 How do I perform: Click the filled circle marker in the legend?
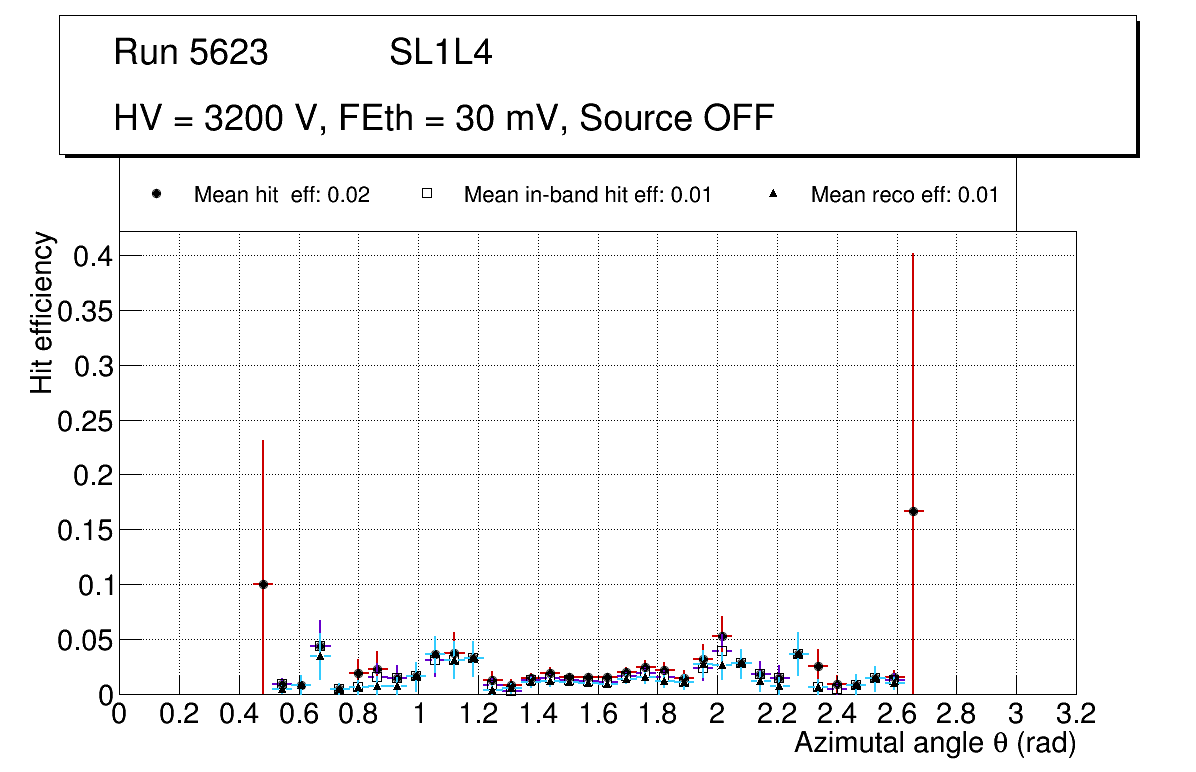click(156, 194)
